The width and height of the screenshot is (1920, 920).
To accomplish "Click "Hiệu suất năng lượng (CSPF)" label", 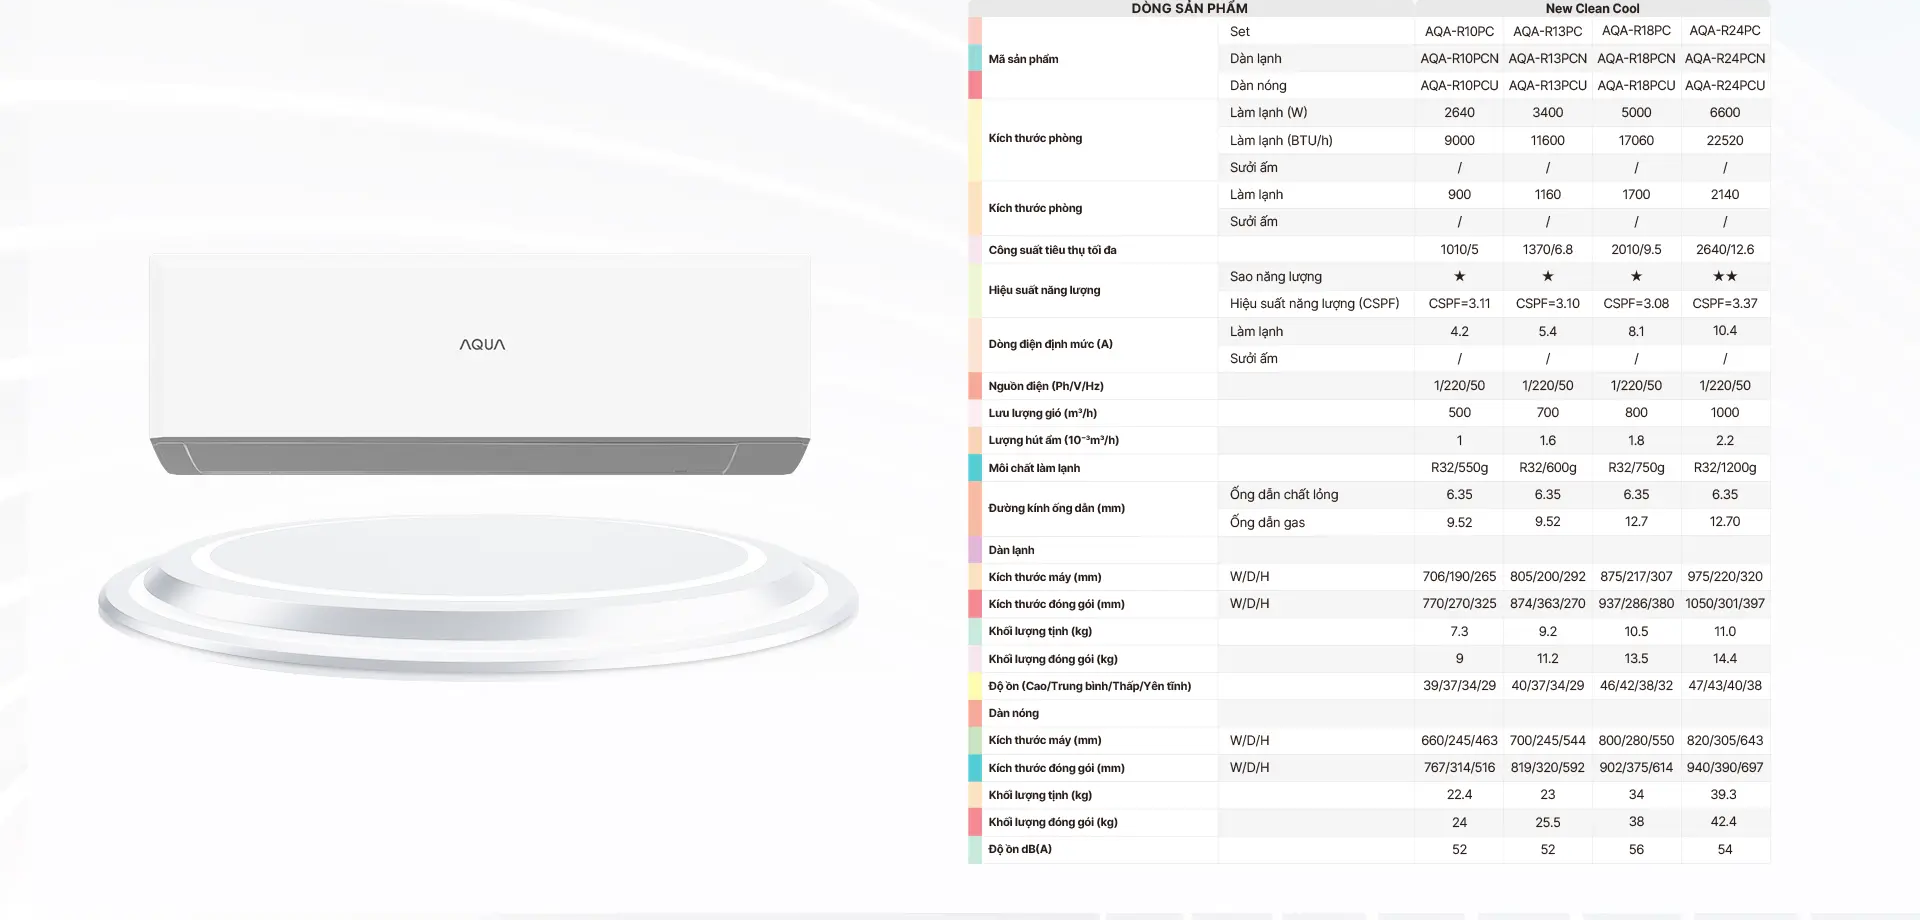I will [1314, 303].
